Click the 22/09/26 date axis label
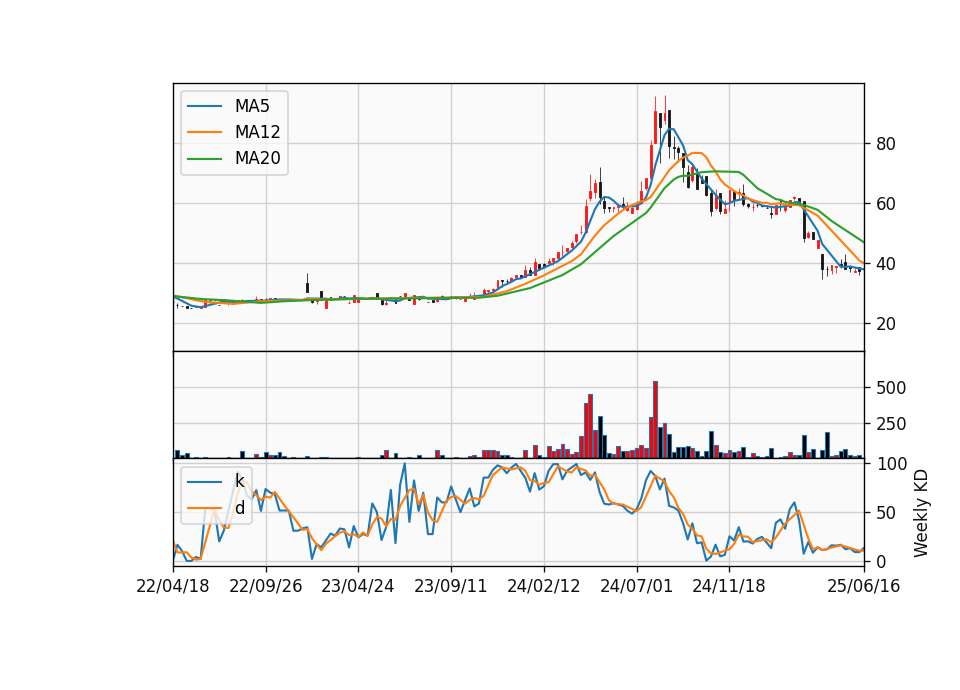Image resolution: width=960 pixels, height=690 pixels. click(x=266, y=586)
